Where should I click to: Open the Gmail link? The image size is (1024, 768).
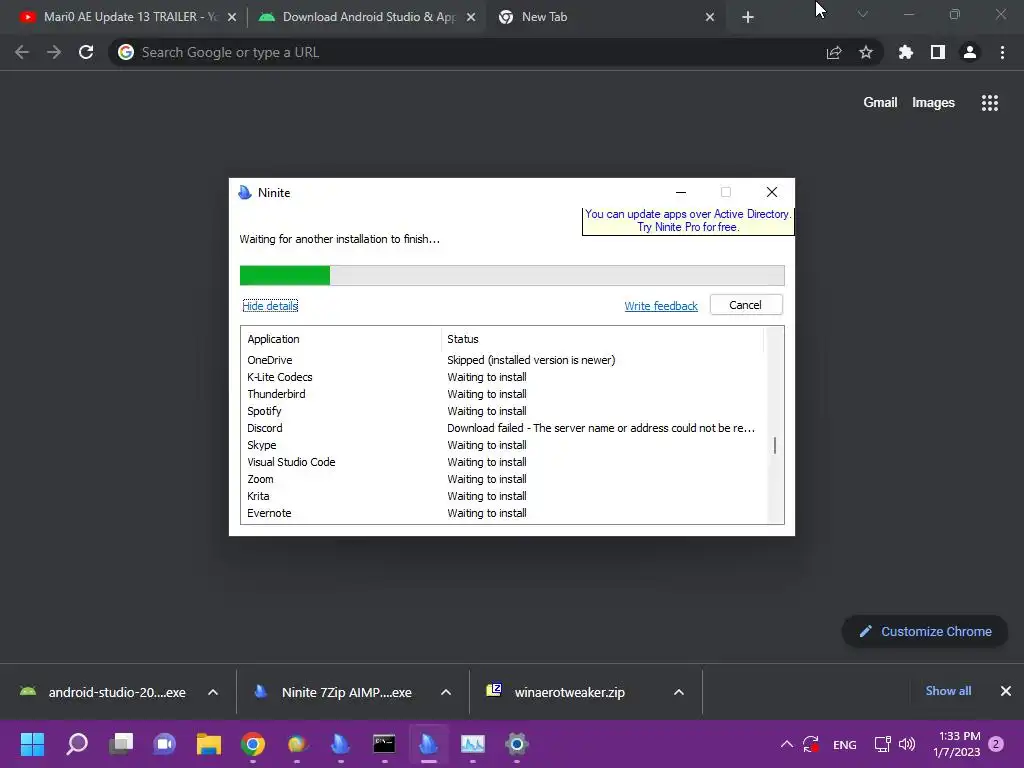(880, 103)
